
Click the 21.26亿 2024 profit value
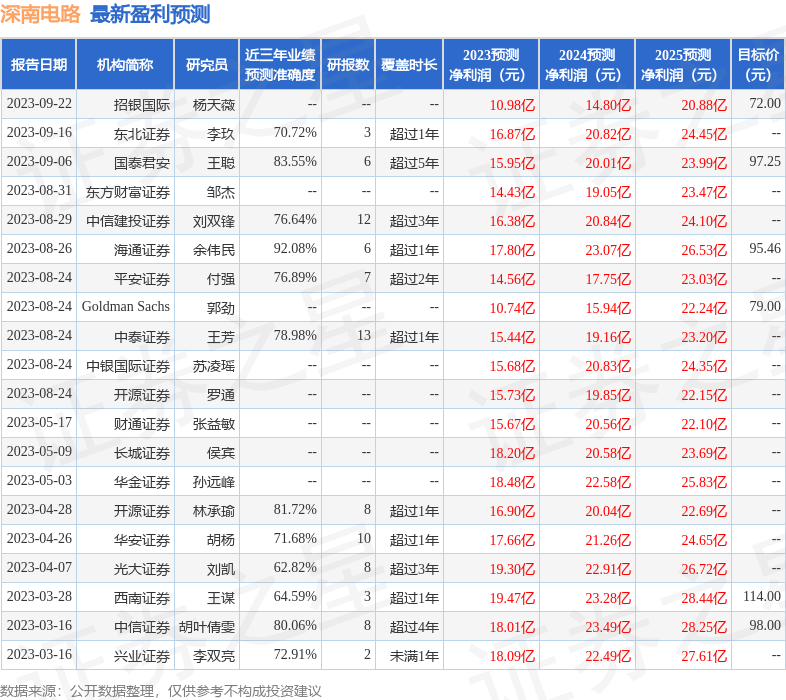click(x=608, y=540)
